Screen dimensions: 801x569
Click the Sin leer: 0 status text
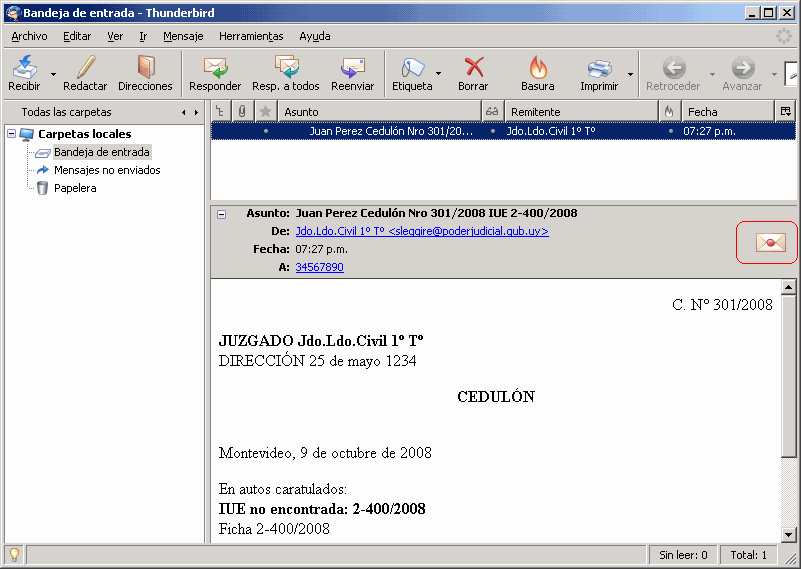click(683, 555)
